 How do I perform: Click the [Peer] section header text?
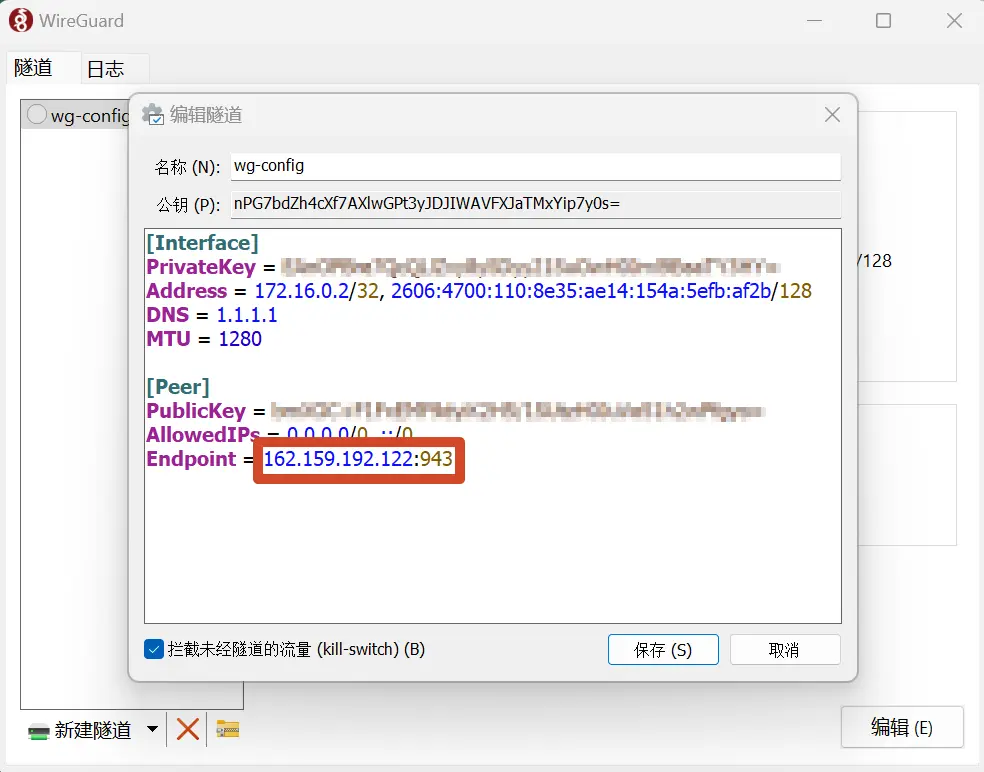(178, 387)
